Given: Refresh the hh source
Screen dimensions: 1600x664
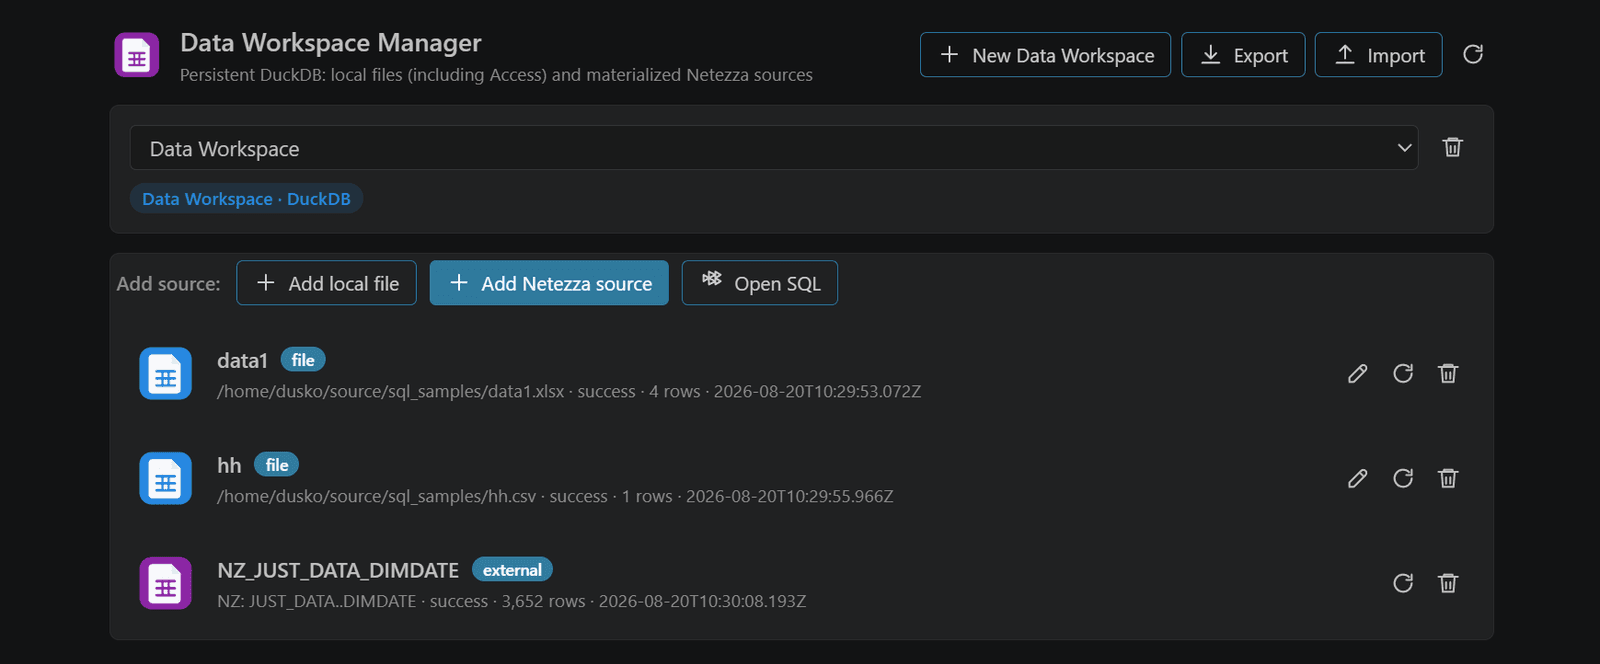Looking at the screenshot, I should tap(1403, 479).
